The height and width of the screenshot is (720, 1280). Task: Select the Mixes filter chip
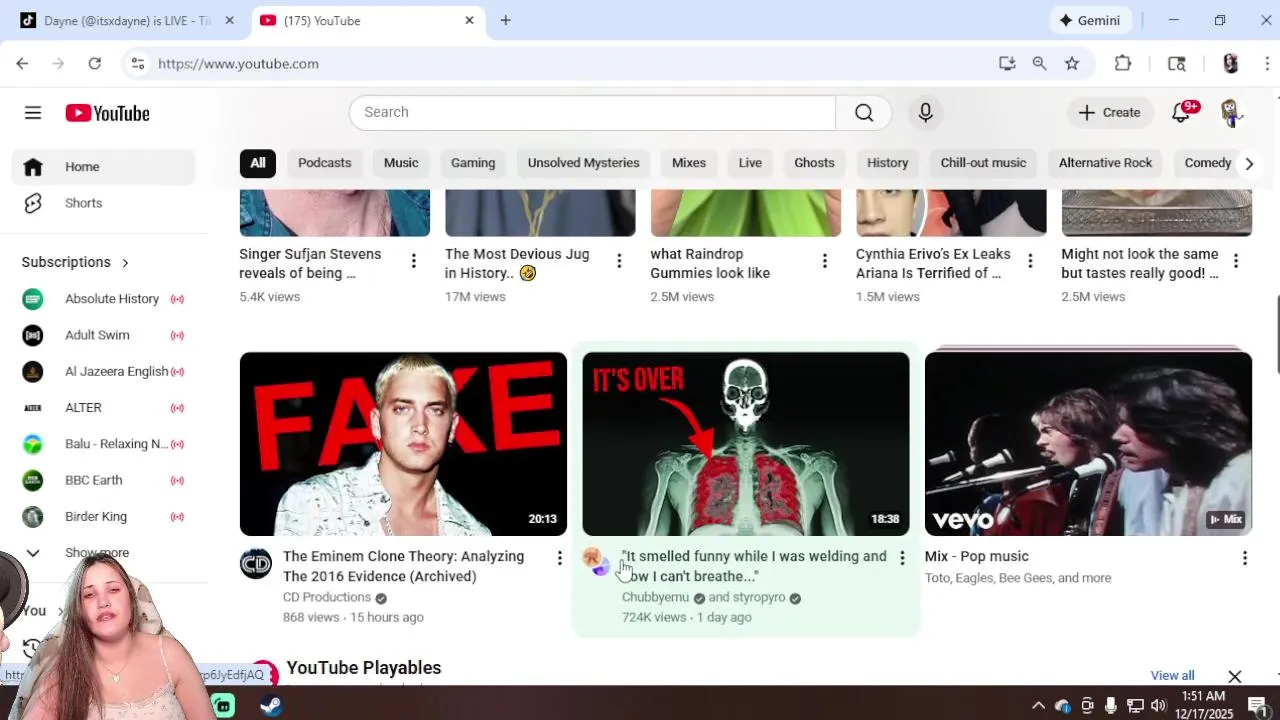(689, 163)
